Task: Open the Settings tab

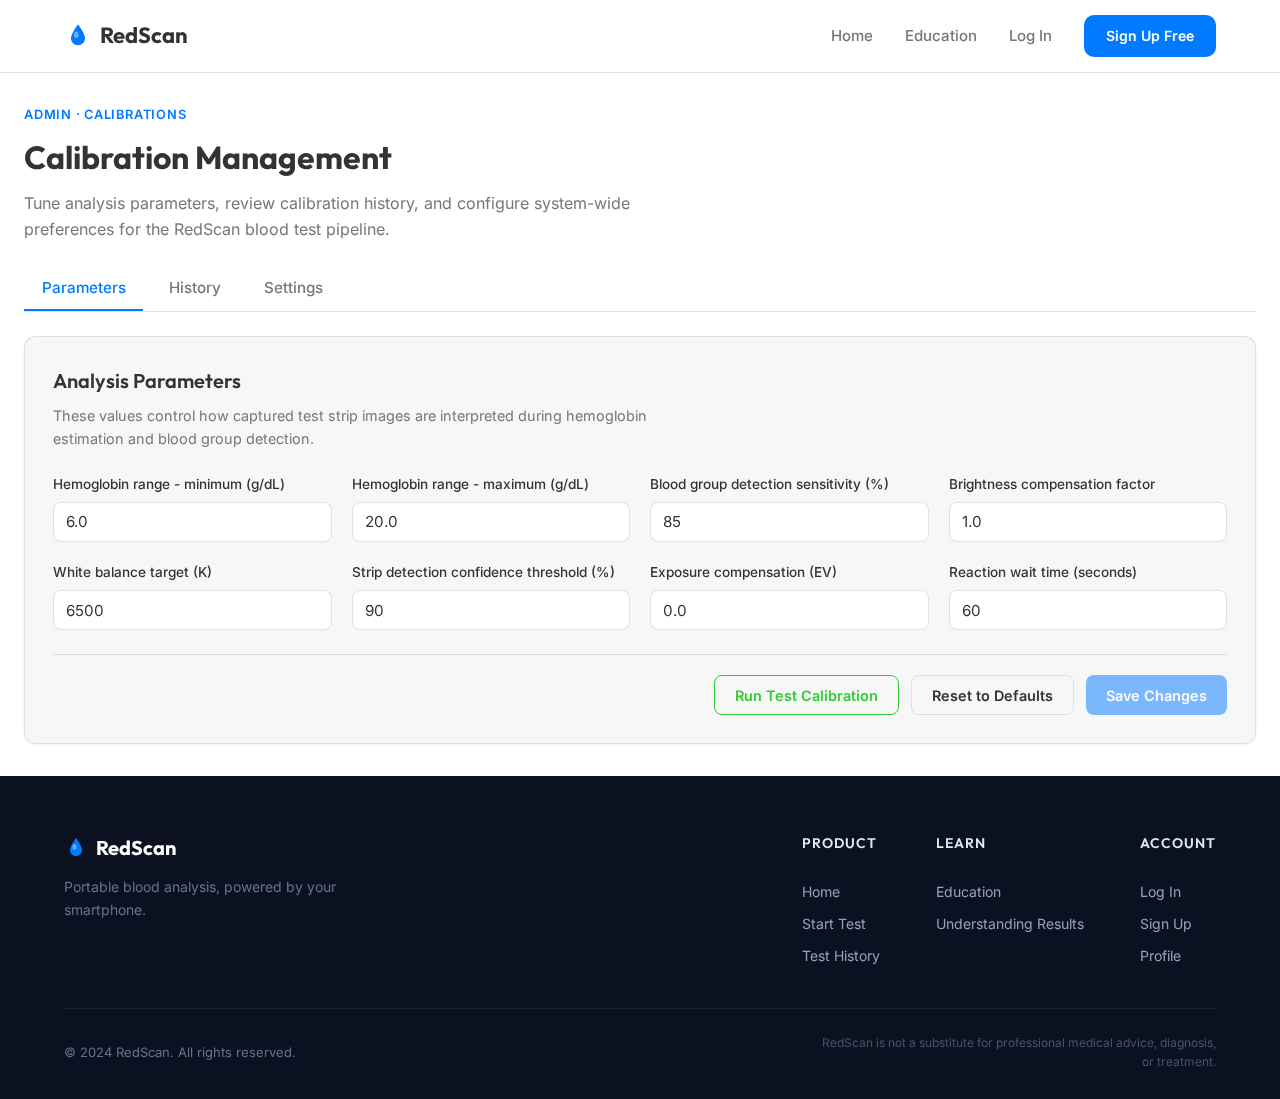Action: point(293,288)
